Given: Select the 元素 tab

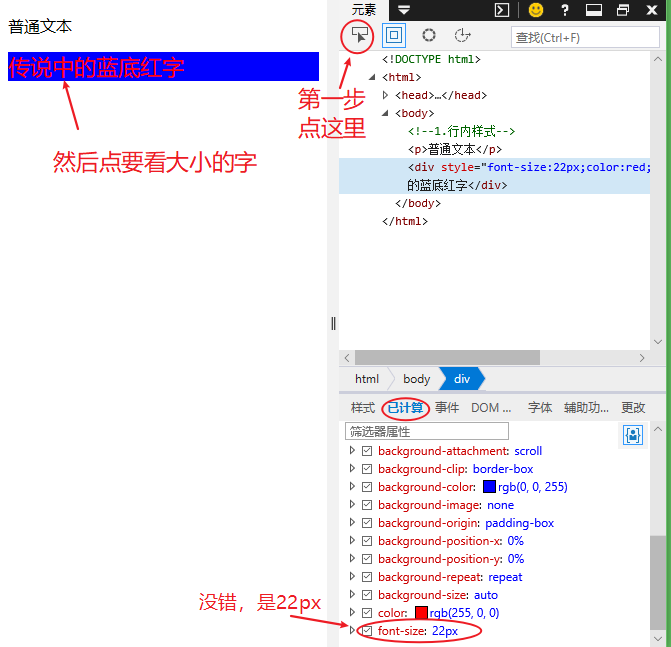Looking at the screenshot, I should point(364,9).
